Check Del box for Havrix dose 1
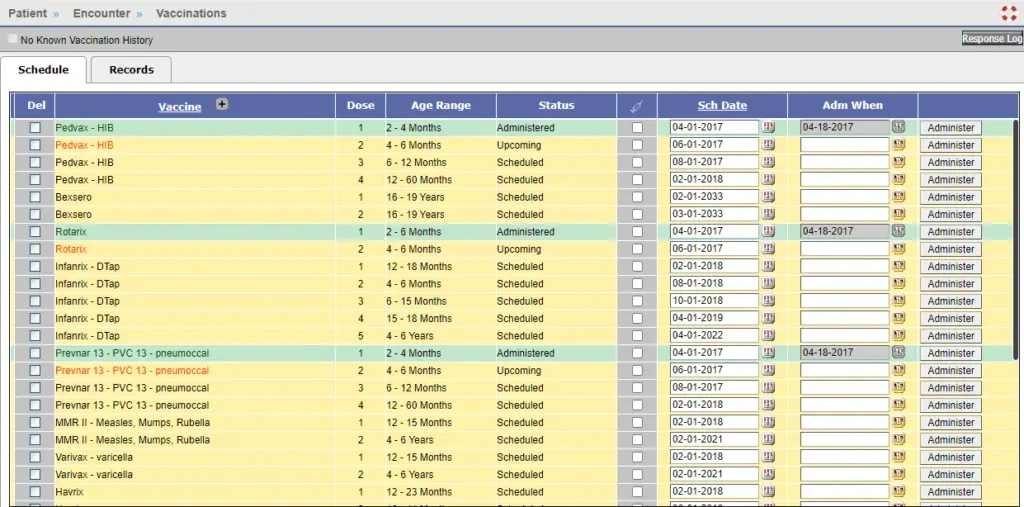Screen dimensions: 1024x507 pyautogui.click(x=35, y=491)
